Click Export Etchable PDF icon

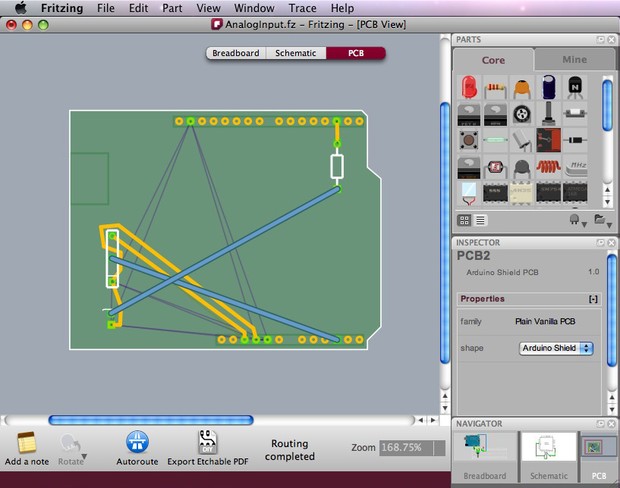tap(208, 442)
